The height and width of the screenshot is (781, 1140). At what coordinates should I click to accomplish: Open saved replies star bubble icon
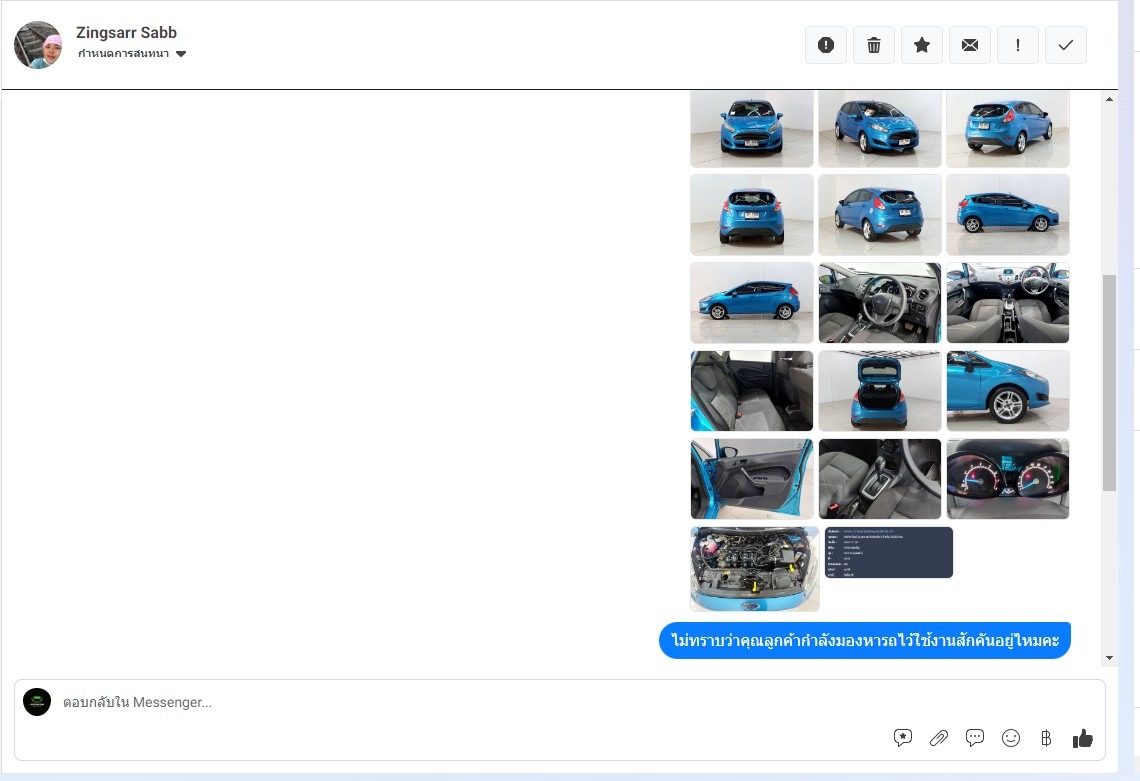point(903,738)
